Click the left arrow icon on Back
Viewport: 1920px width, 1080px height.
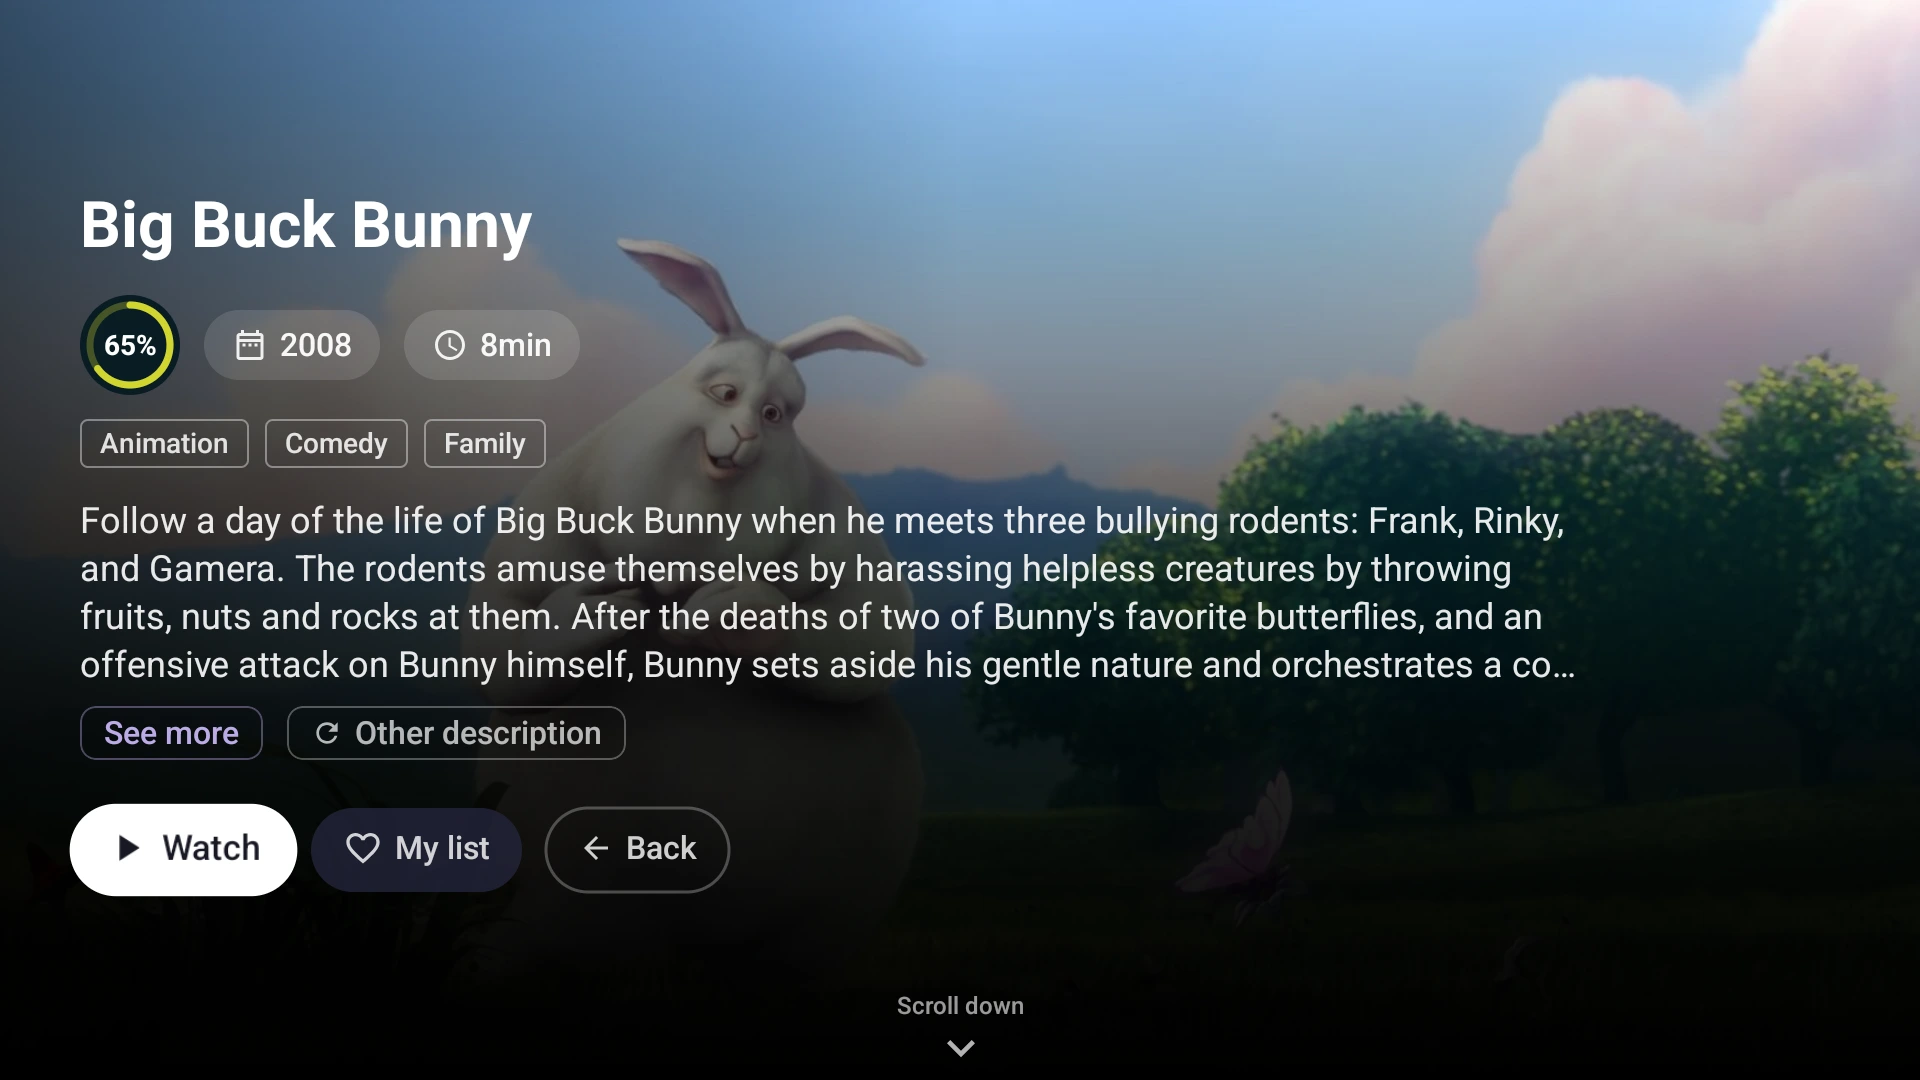[596, 849]
